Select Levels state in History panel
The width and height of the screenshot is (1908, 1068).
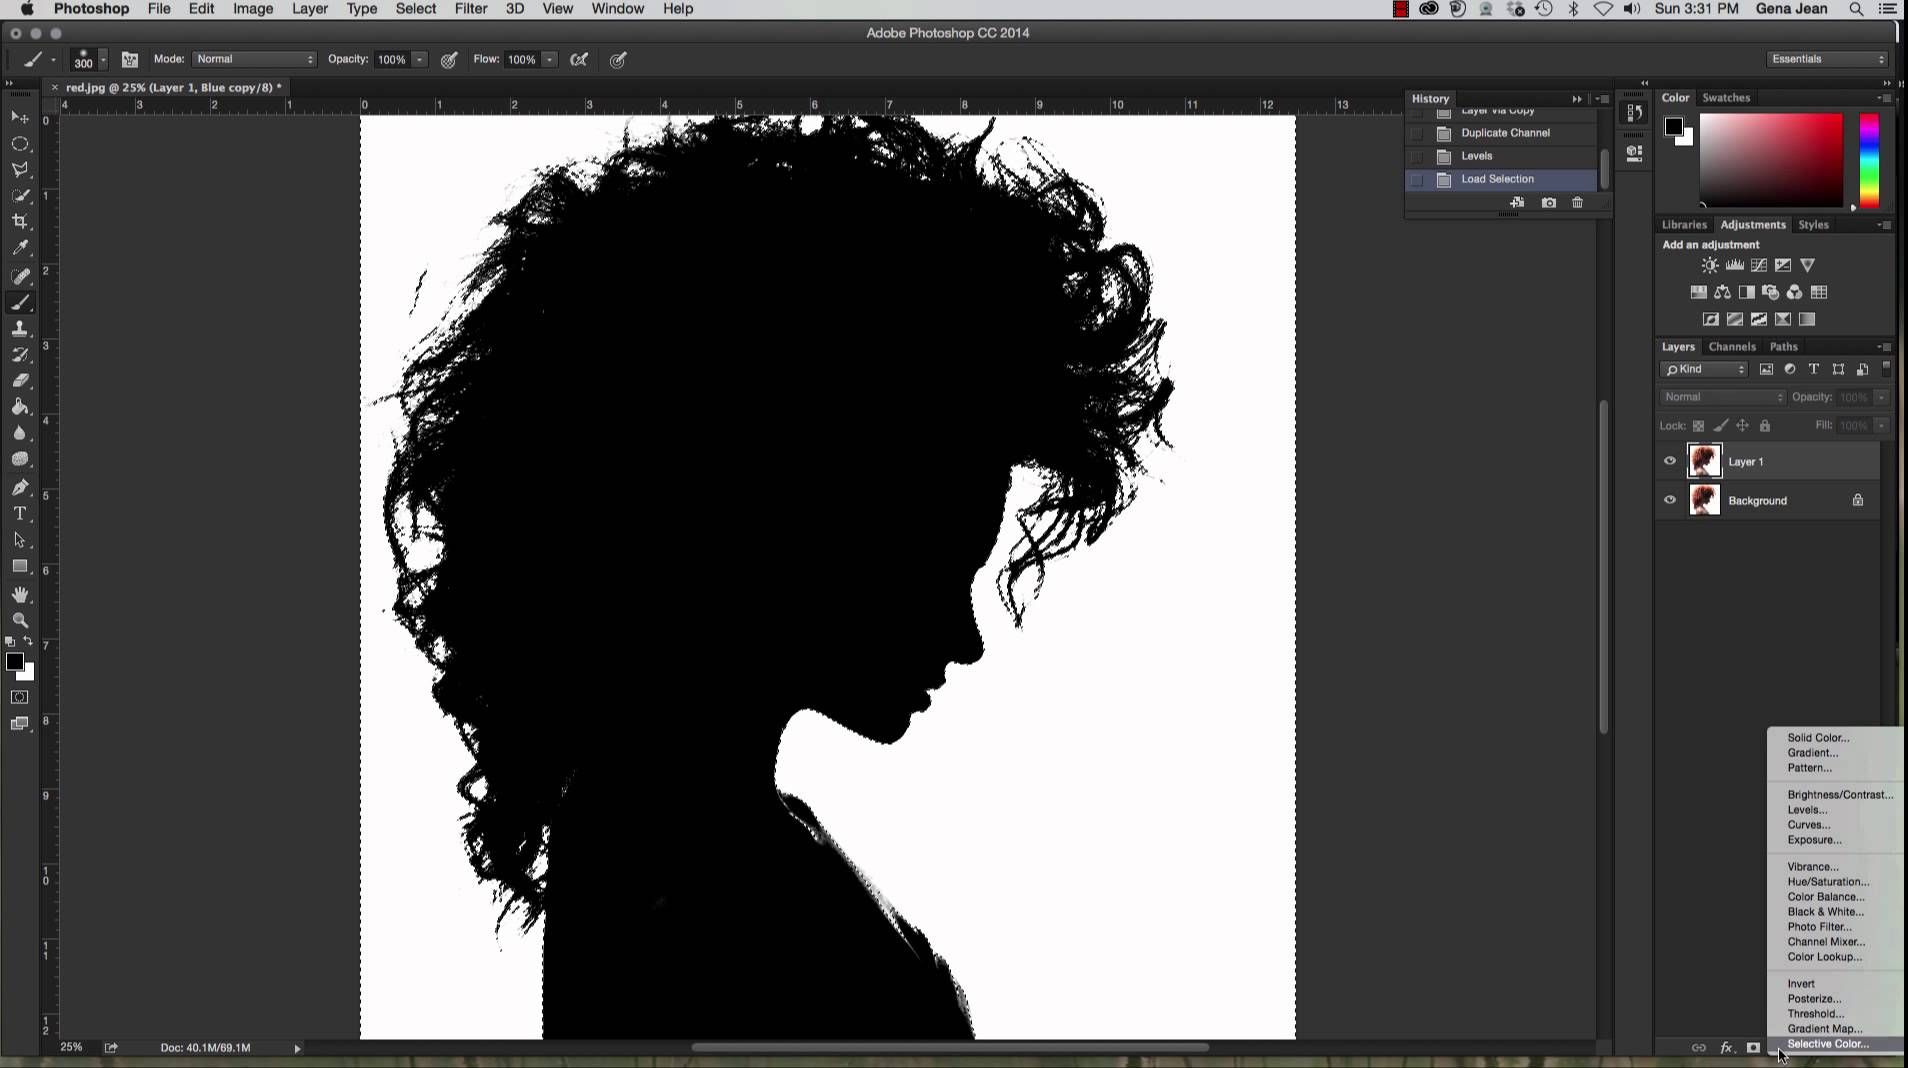(x=1476, y=156)
